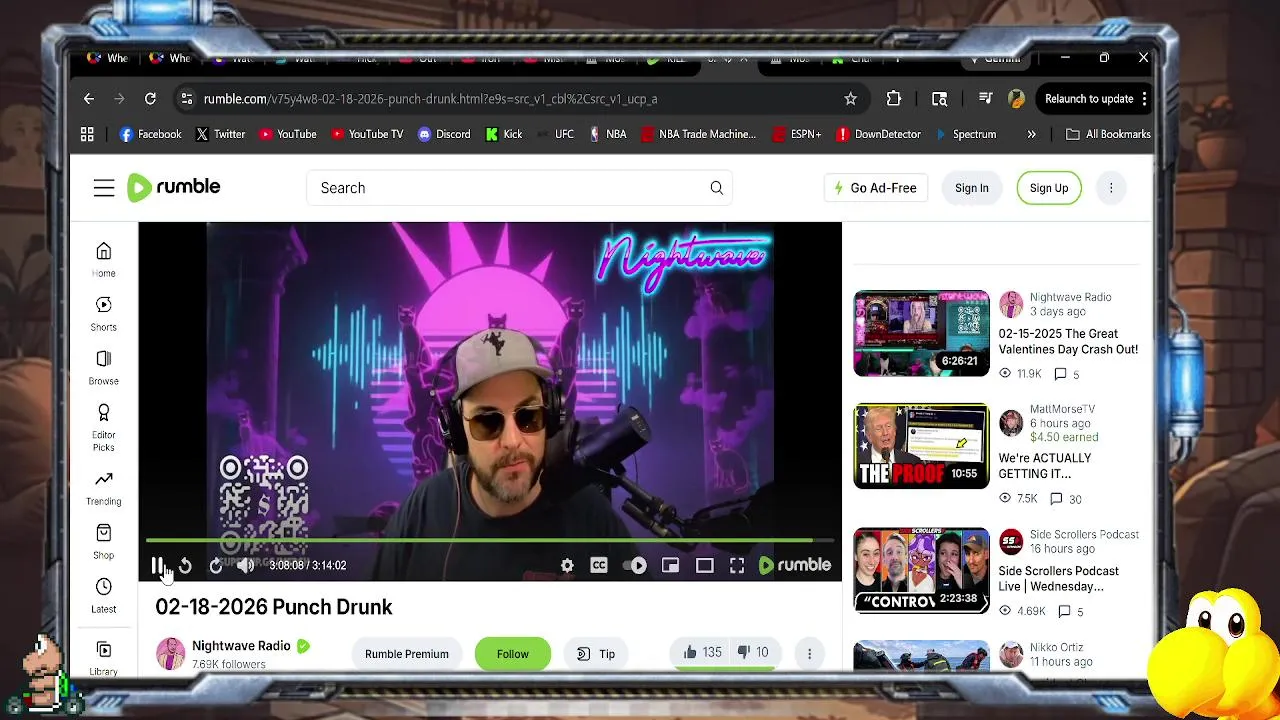This screenshot has width=1280, height=720.
Task: Click the Go Ad-Free button
Action: pos(876,188)
